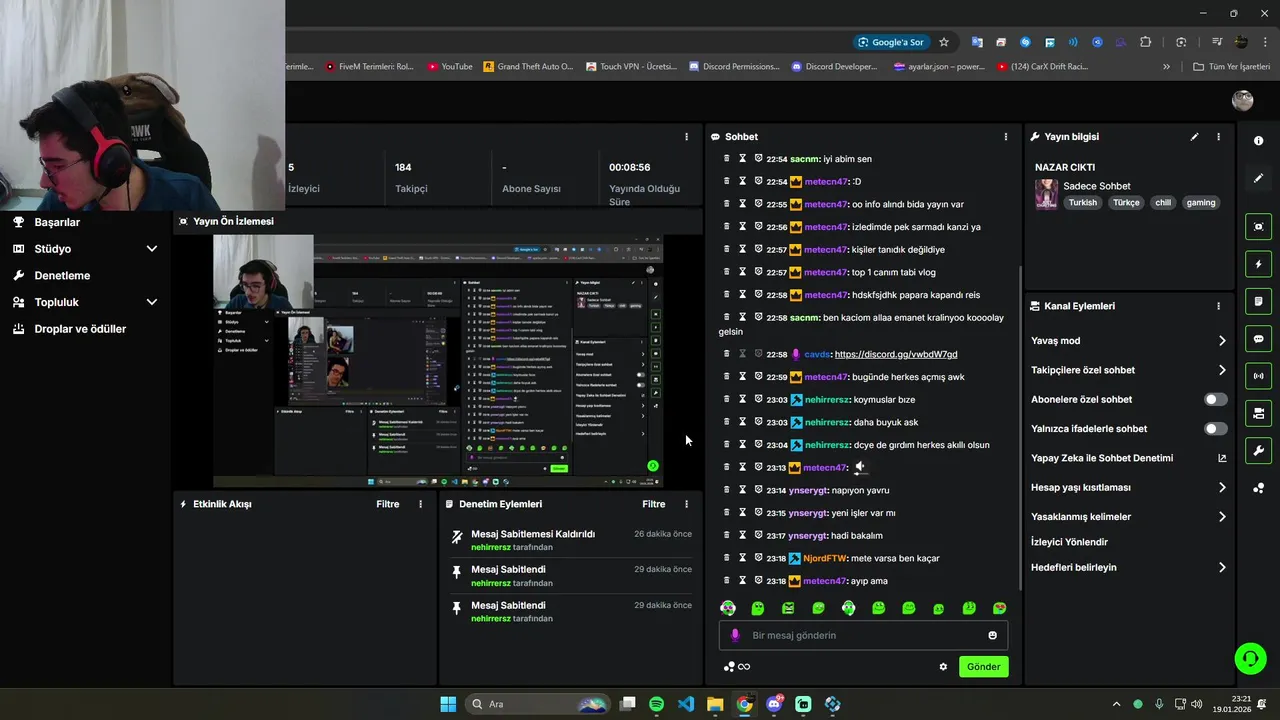Screen dimensions: 1280x720
Task: Click the wrench icon in right sidebar
Action: 1258,451
